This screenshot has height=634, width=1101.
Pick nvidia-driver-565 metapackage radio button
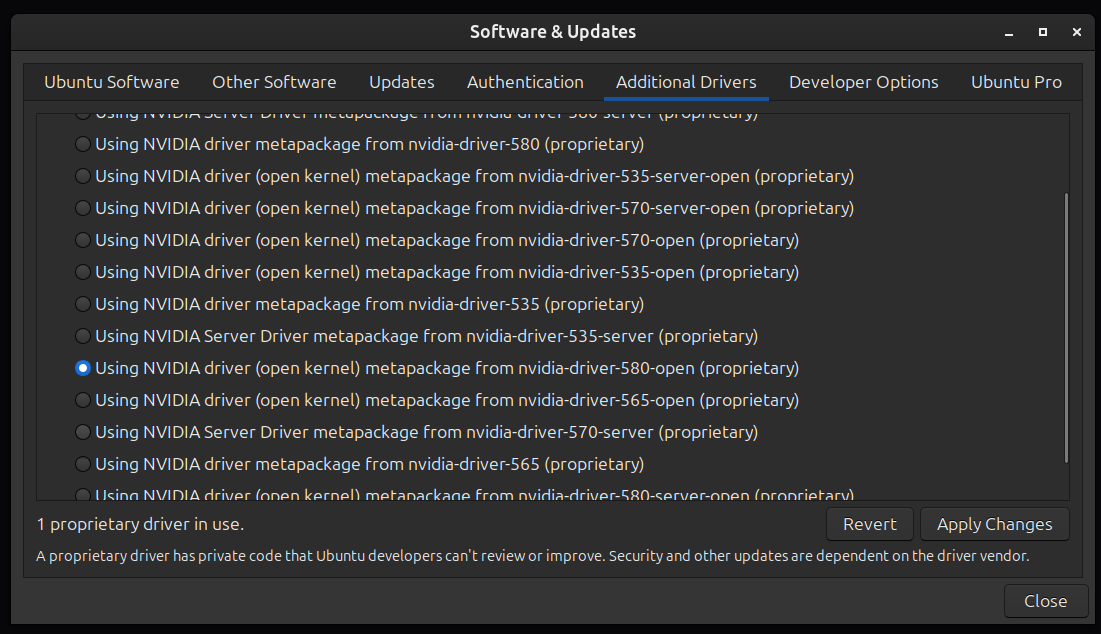pyautogui.click(x=83, y=464)
